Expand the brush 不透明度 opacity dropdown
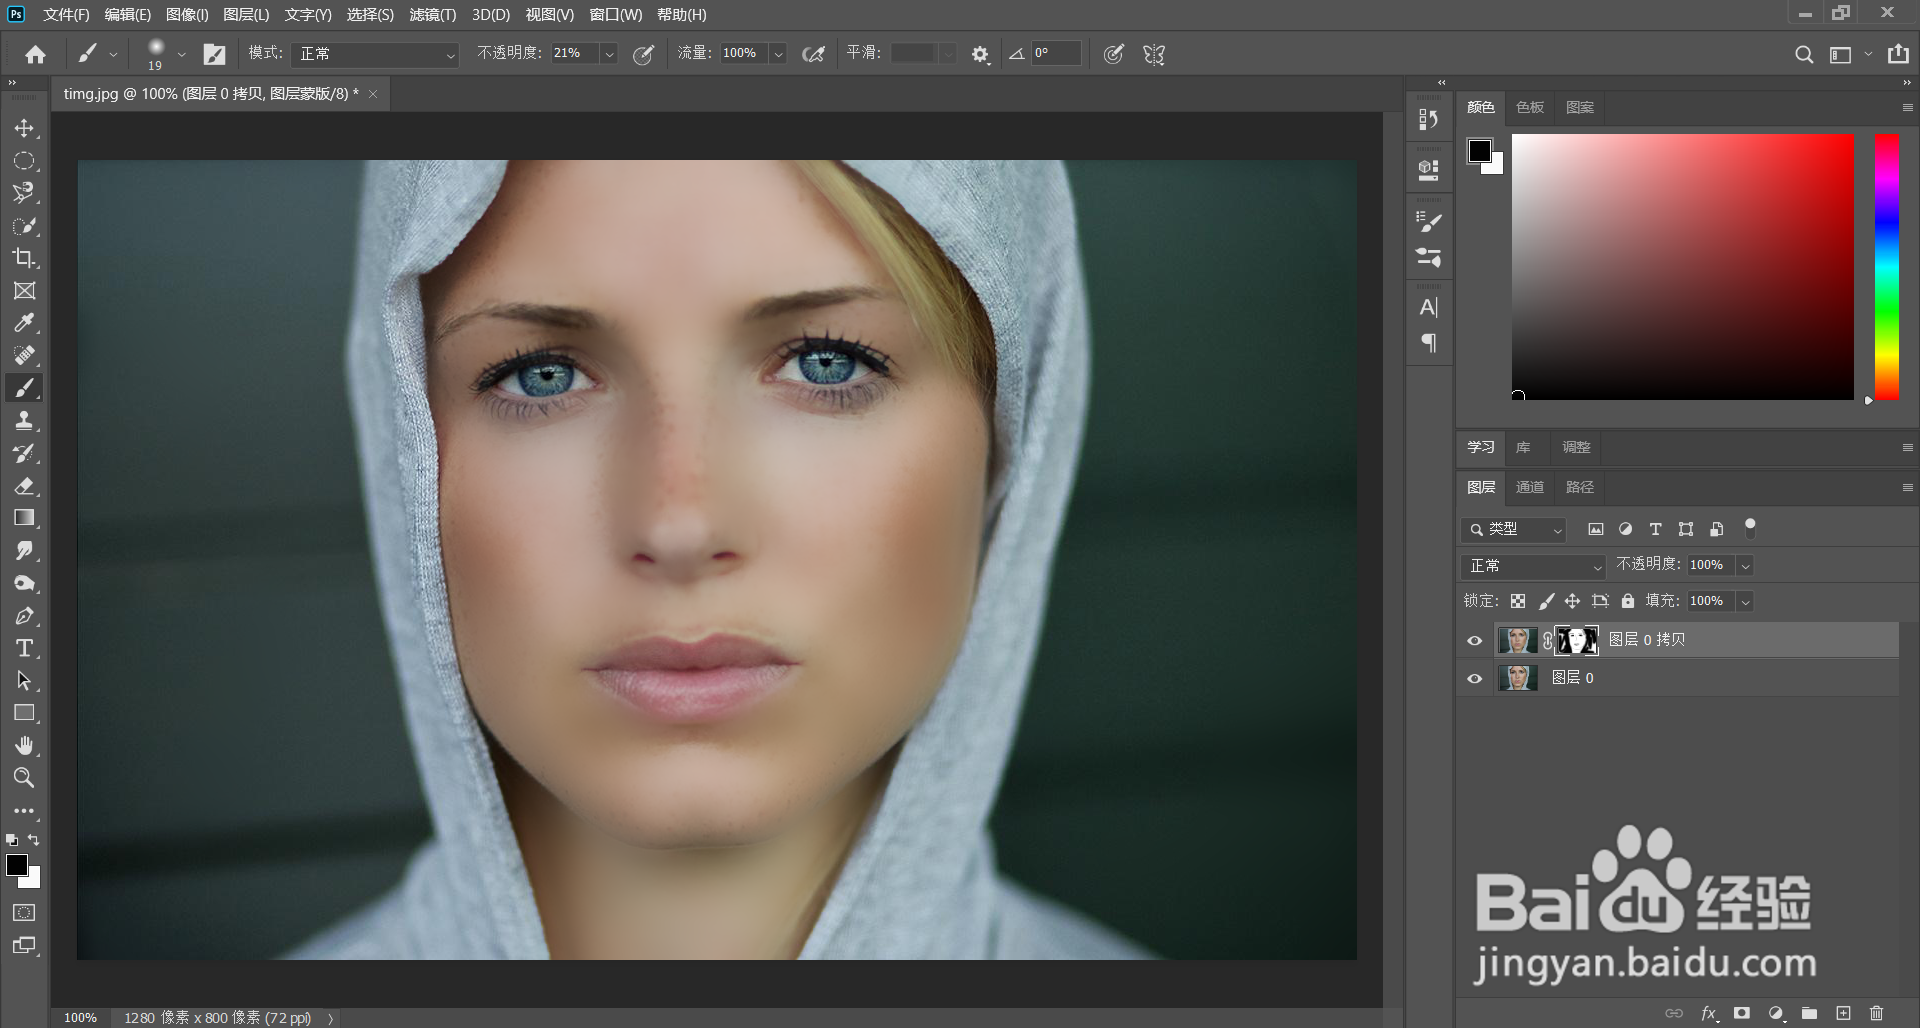The image size is (1920, 1028). (x=608, y=54)
